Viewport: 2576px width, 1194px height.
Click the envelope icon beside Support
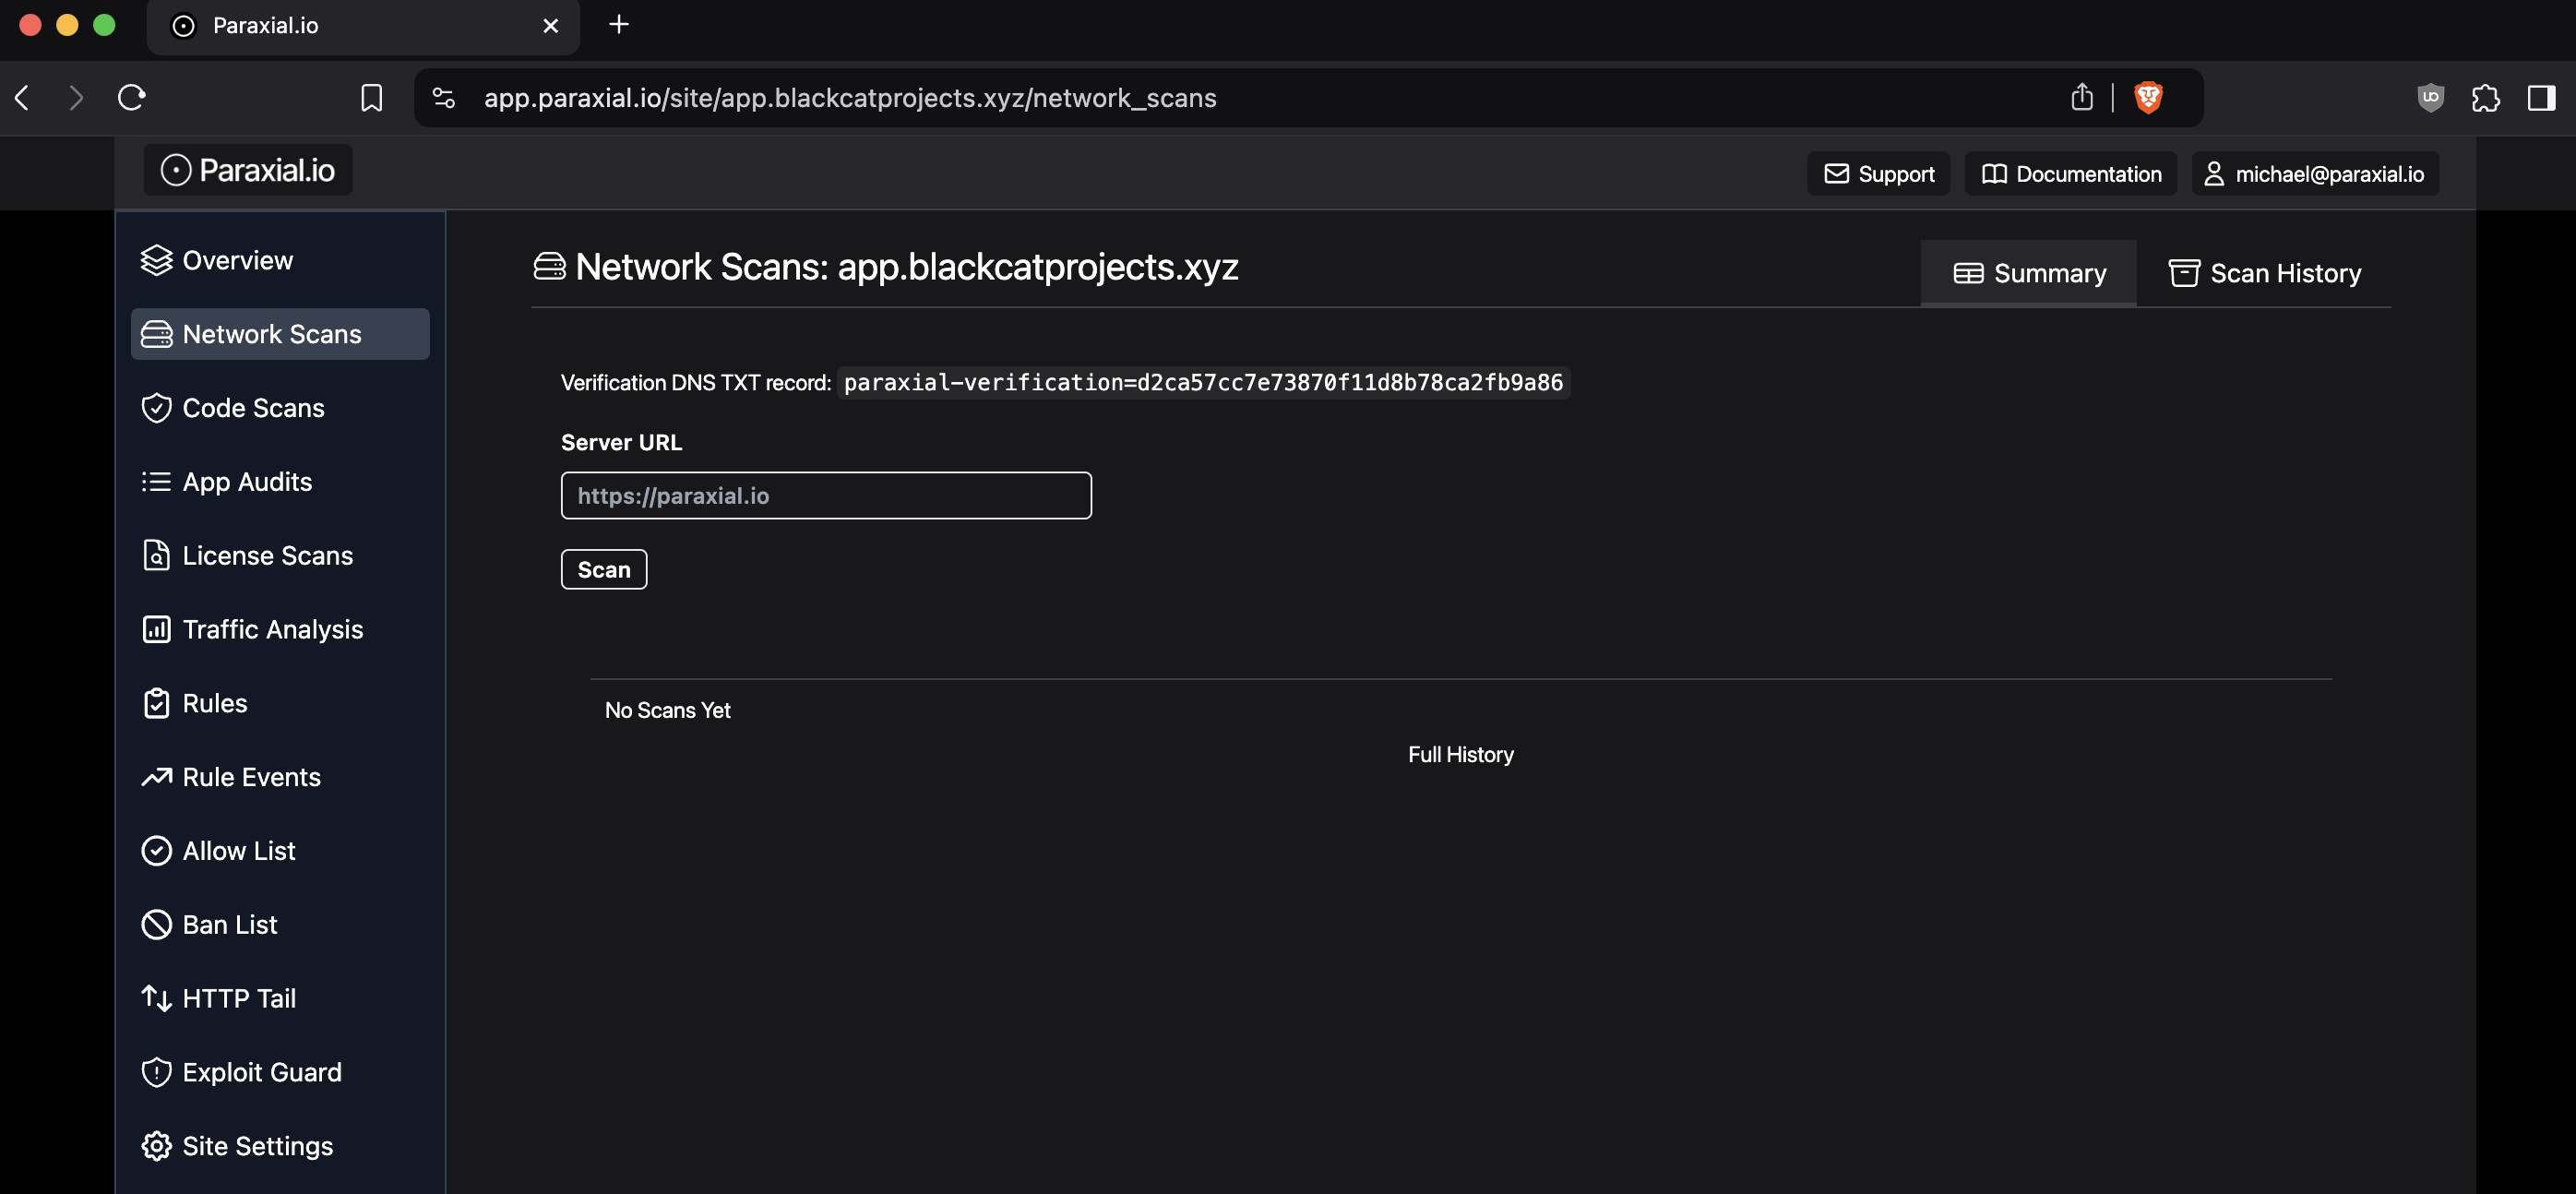[x=1836, y=174]
